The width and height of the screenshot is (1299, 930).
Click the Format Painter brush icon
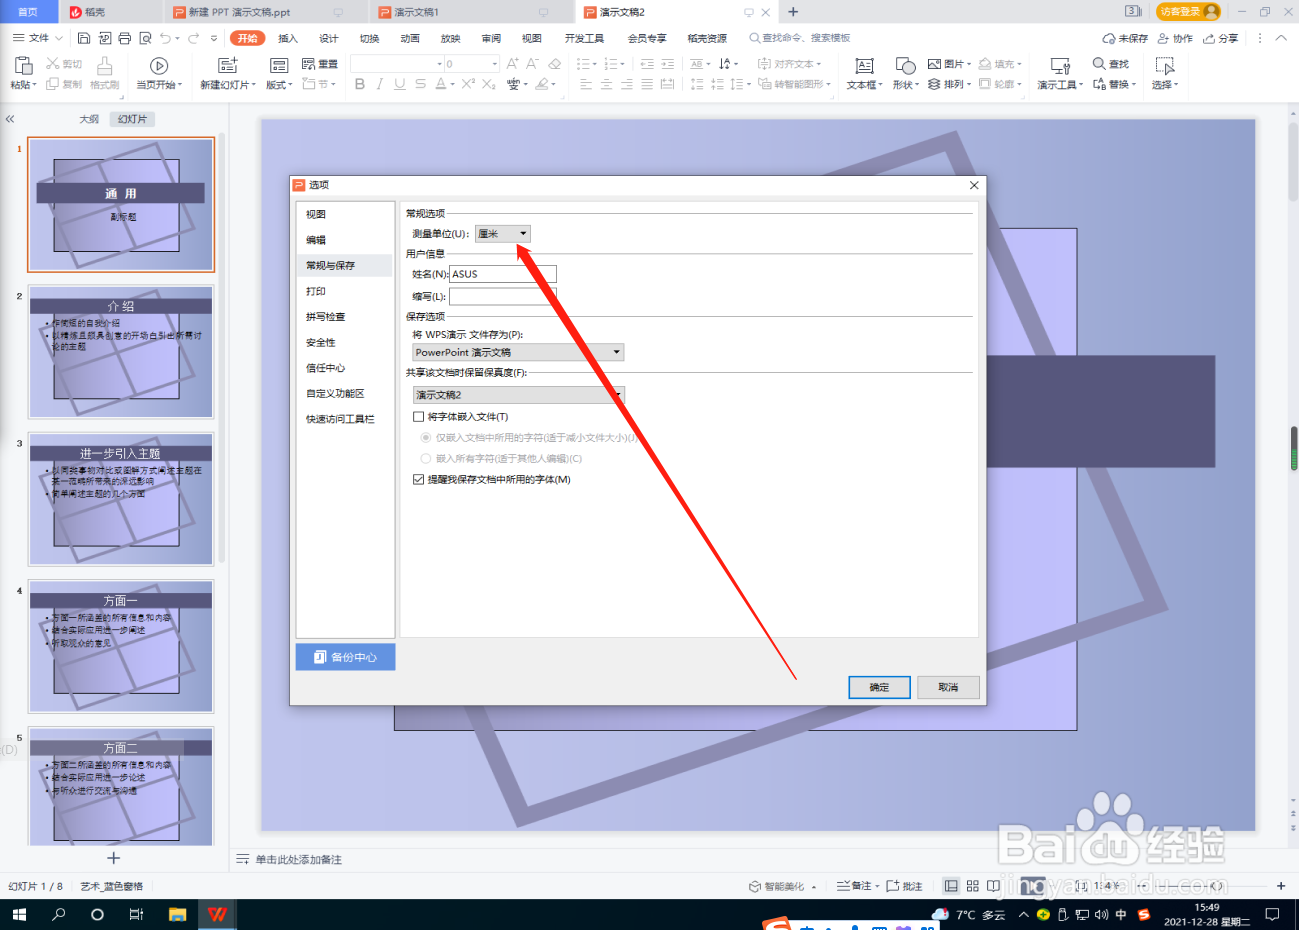pyautogui.click(x=104, y=66)
